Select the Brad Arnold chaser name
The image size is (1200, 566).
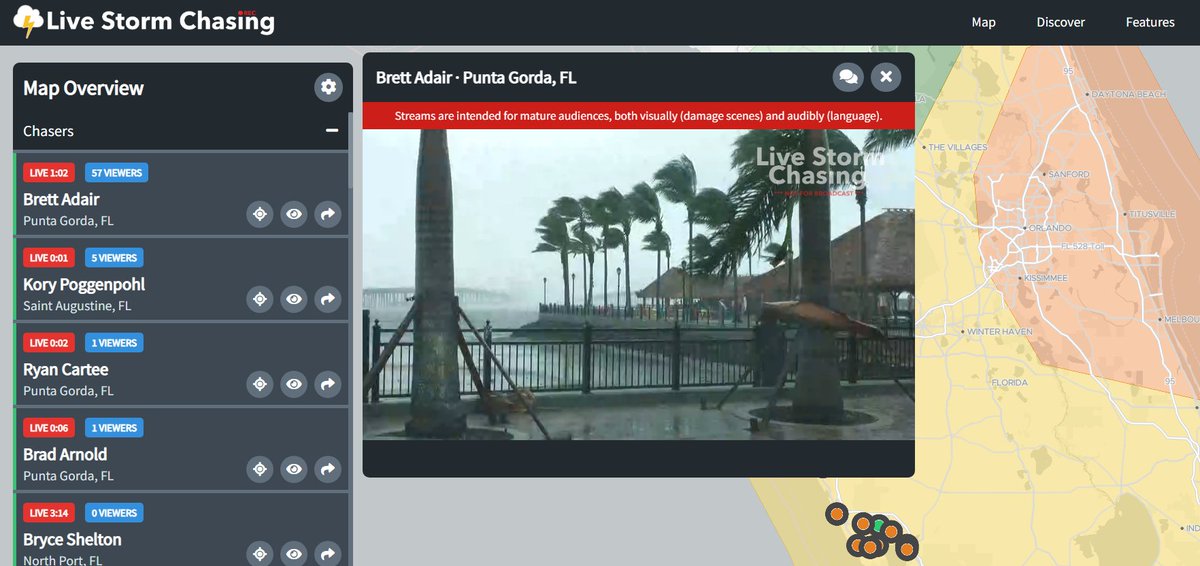[x=65, y=454]
